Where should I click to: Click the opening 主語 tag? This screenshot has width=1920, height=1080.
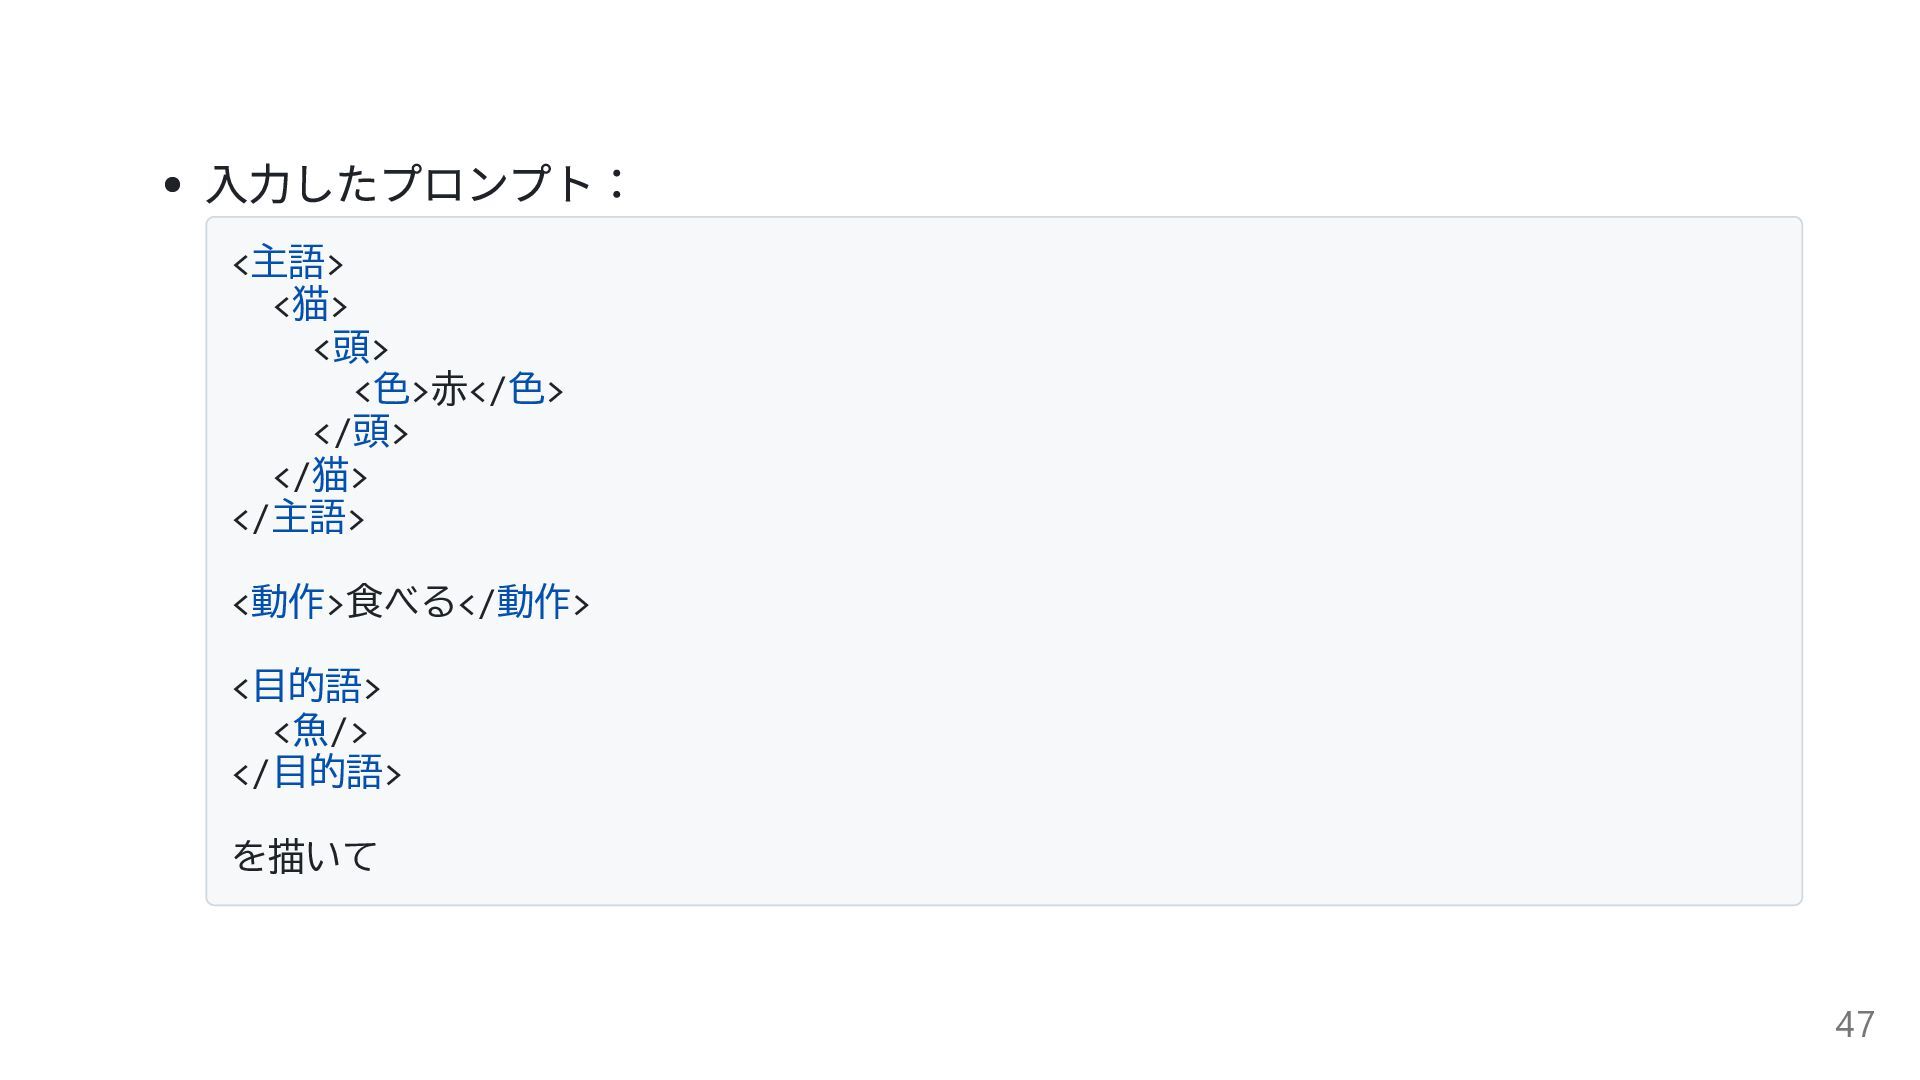coord(288,263)
